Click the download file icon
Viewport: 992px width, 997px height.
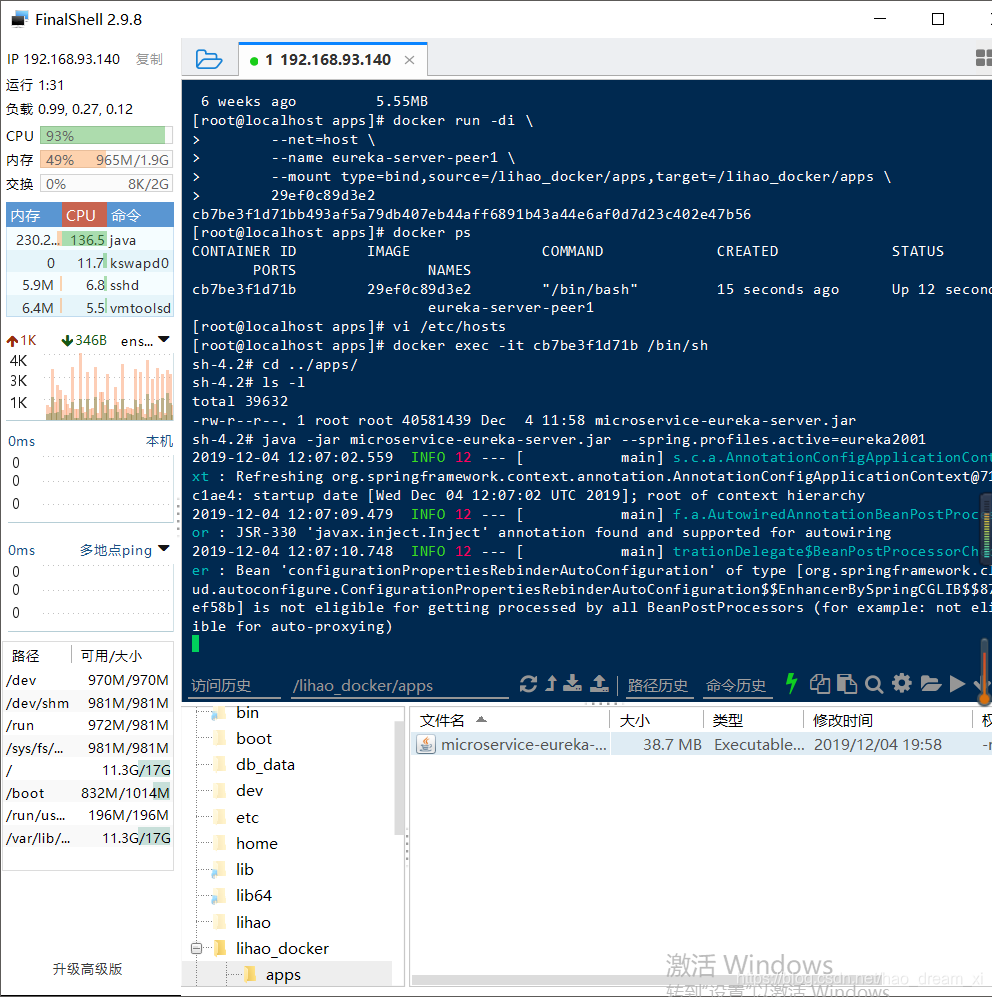(x=572, y=684)
